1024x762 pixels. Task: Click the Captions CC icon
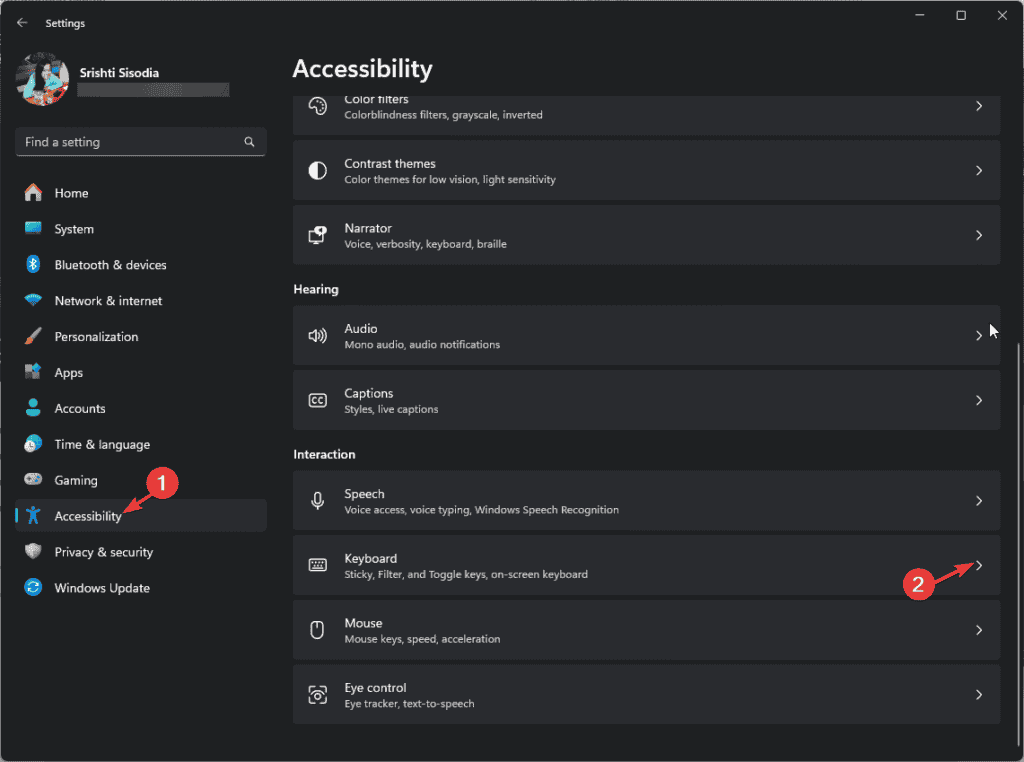(317, 400)
